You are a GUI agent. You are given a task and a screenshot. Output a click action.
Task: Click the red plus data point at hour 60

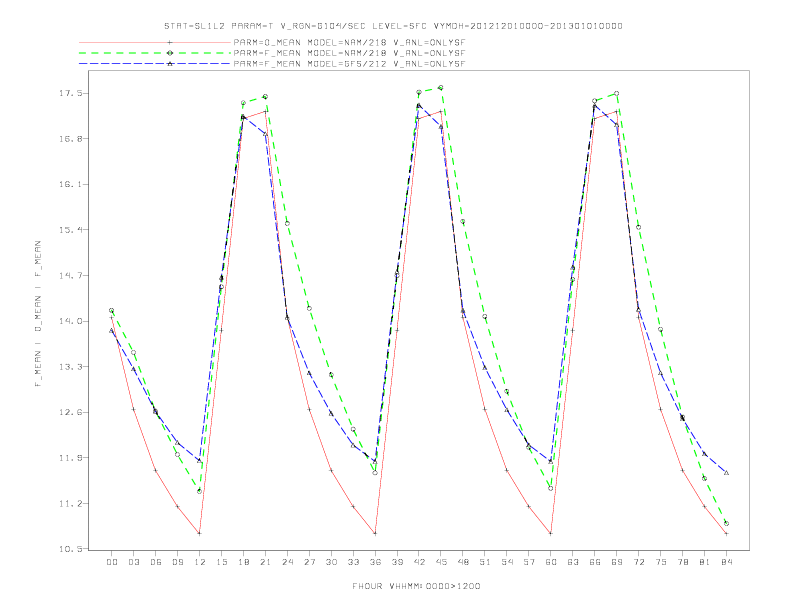pyautogui.click(x=551, y=533)
